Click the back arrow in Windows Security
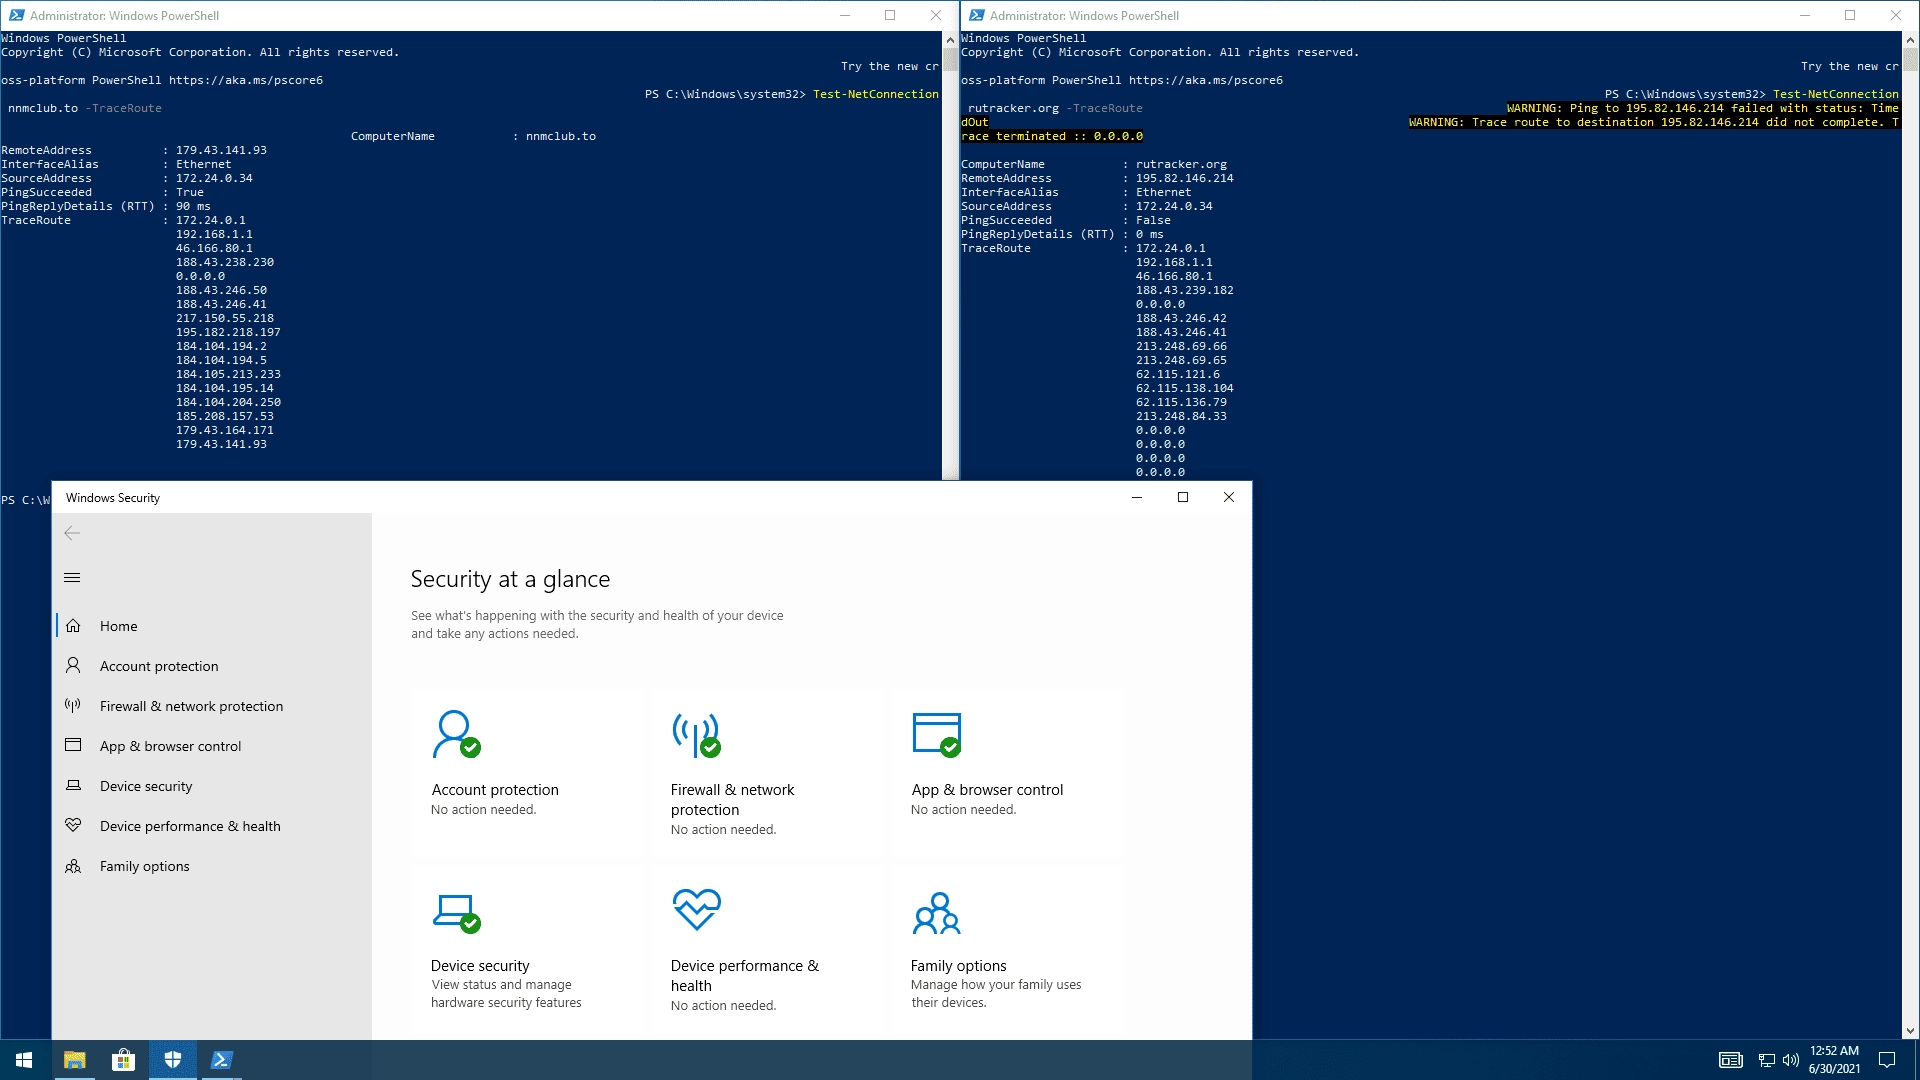The height and width of the screenshot is (1080, 1920). [x=72, y=534]
